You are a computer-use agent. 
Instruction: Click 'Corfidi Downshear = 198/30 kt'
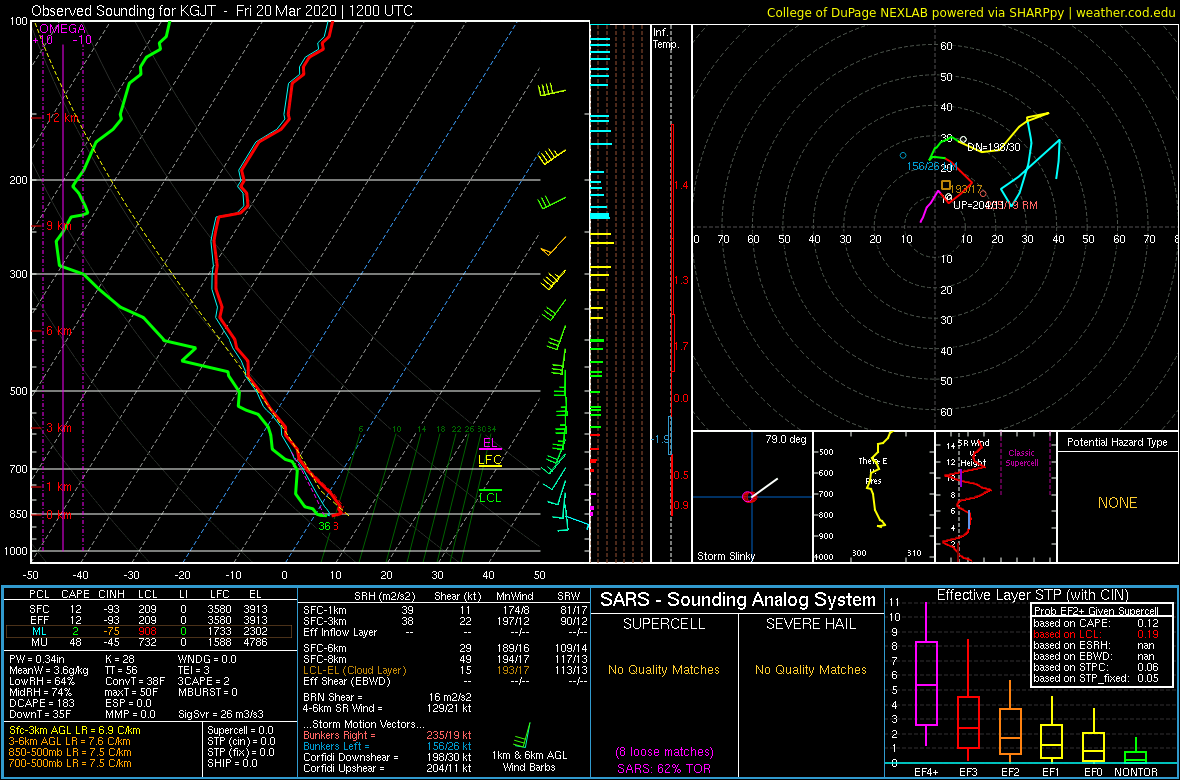[x=387, y=757]
